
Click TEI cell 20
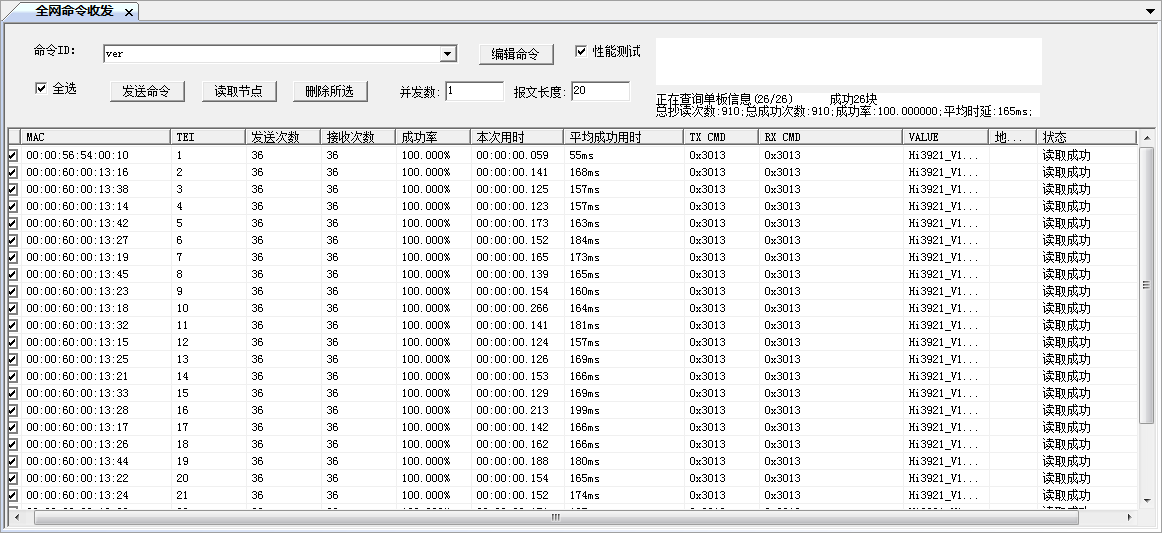pos(182,478)
